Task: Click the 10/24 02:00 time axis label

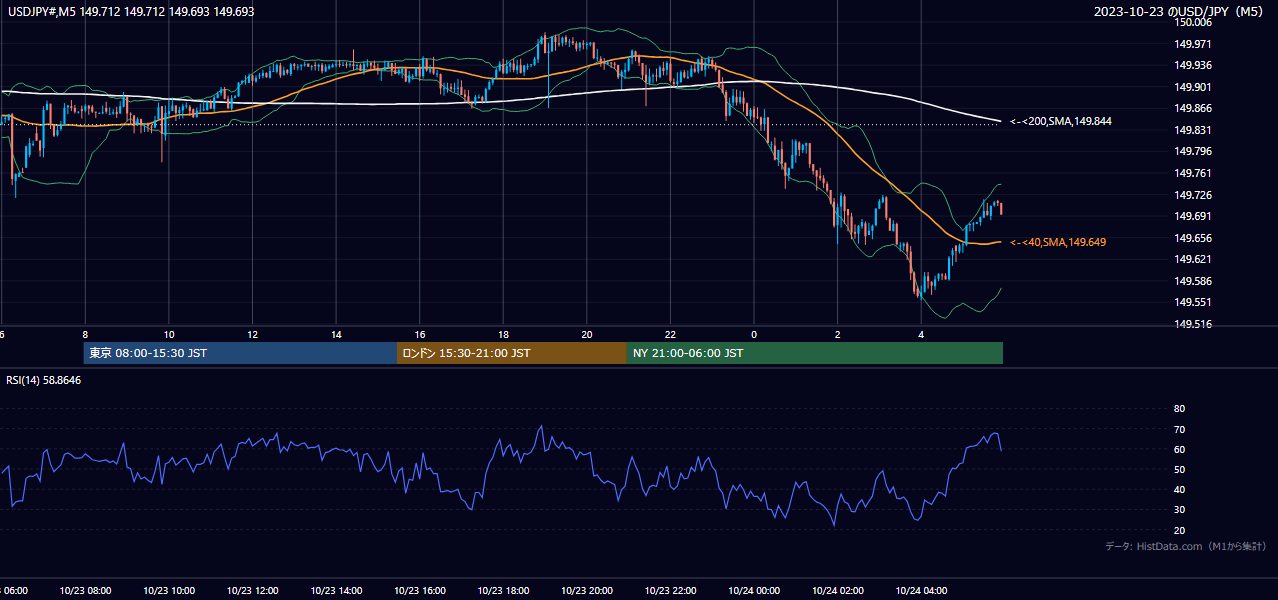Action: pyautogui.click(x=838, y=590)
